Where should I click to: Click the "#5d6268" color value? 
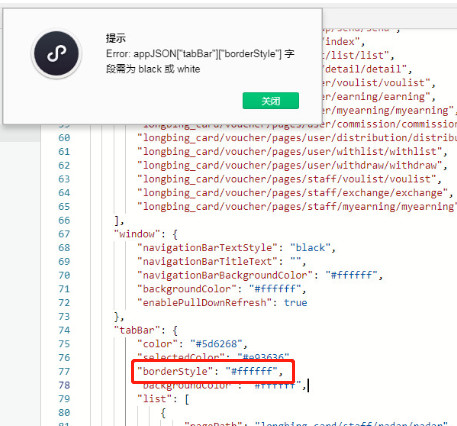[x=216, y=344]
